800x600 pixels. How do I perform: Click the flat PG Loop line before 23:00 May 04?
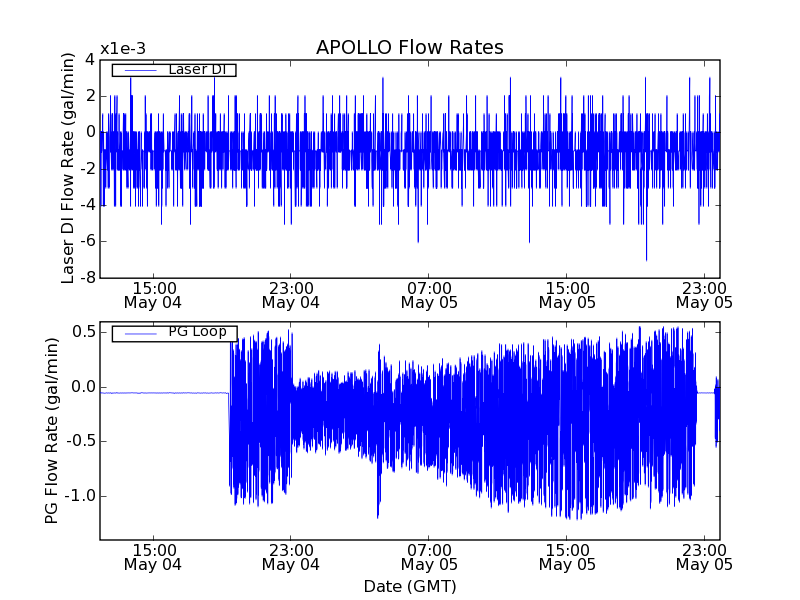coord(165,393)
